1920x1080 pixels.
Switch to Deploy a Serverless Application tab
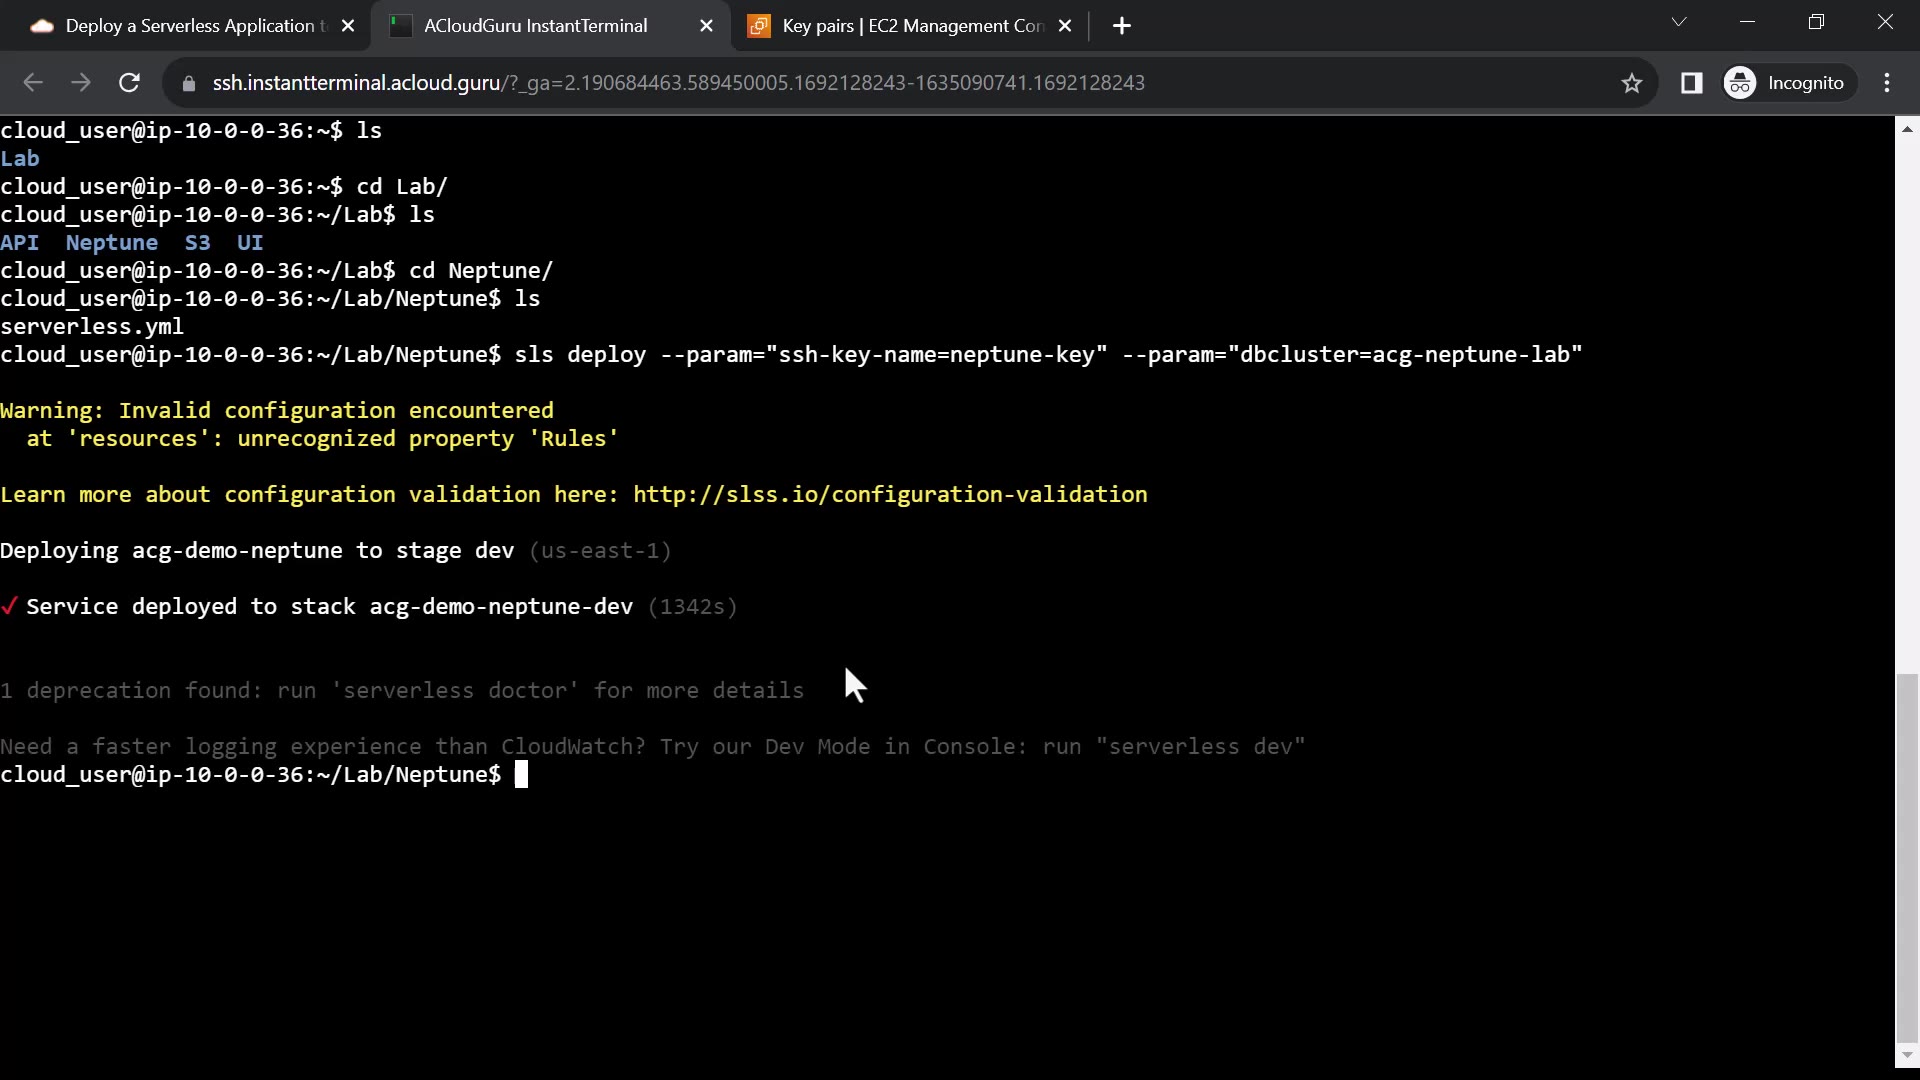coord(190,26)
